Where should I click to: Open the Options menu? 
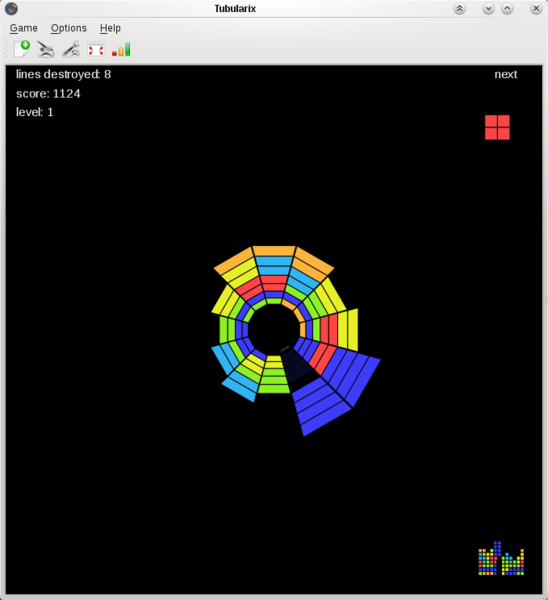click(x=69, y=28)
